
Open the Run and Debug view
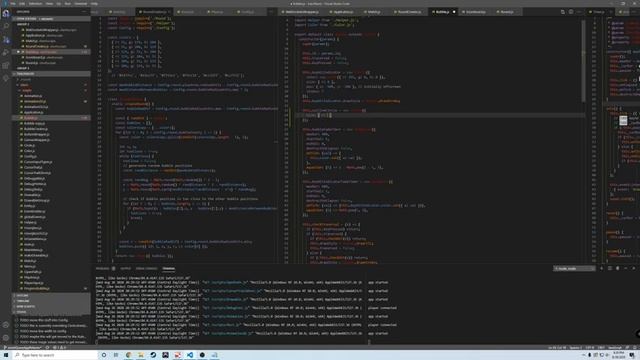[6, 53]
